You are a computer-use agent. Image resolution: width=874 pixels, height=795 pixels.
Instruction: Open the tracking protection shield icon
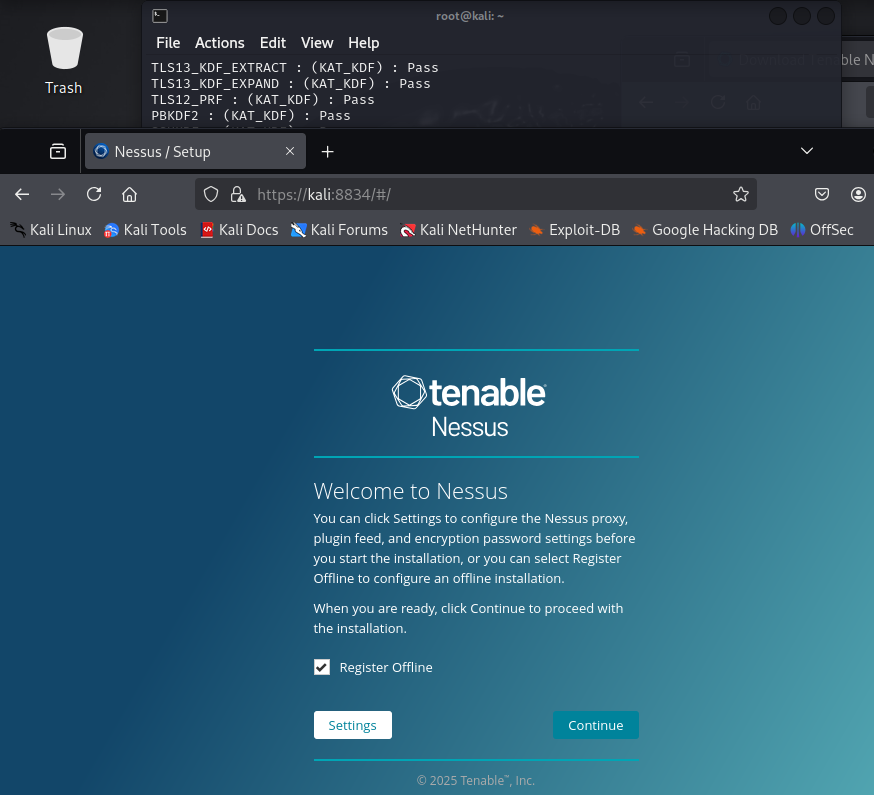pyautogui.click(x=211, y=195)
